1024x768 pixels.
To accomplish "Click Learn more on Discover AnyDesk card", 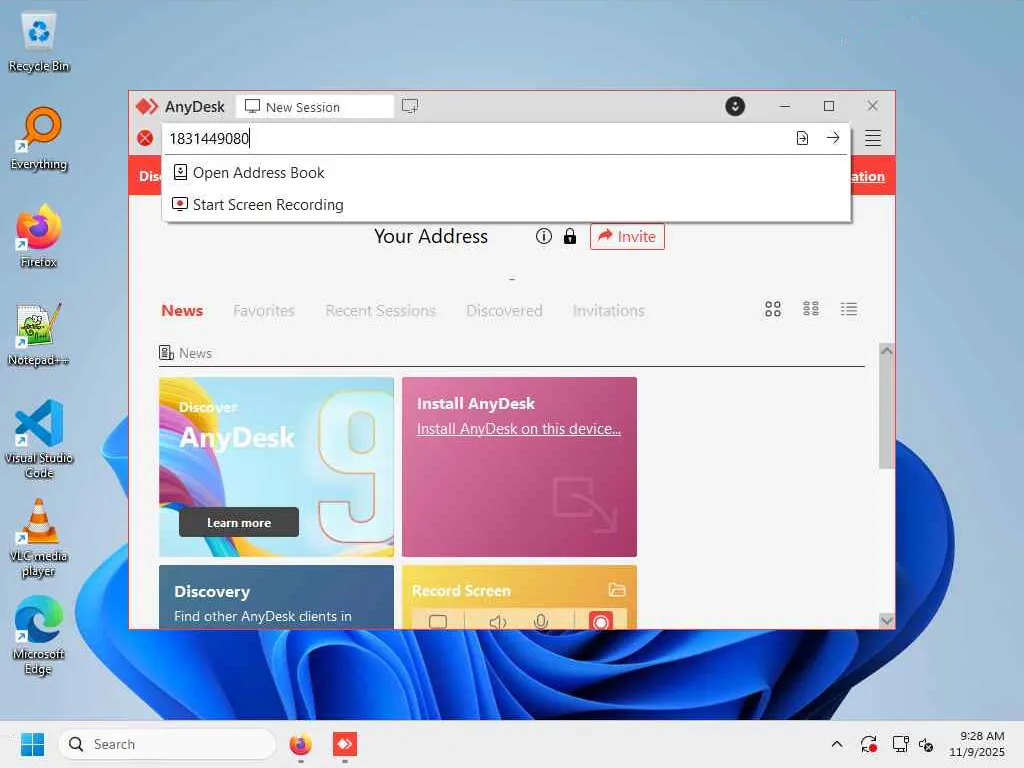I will (x=239, y=522).
